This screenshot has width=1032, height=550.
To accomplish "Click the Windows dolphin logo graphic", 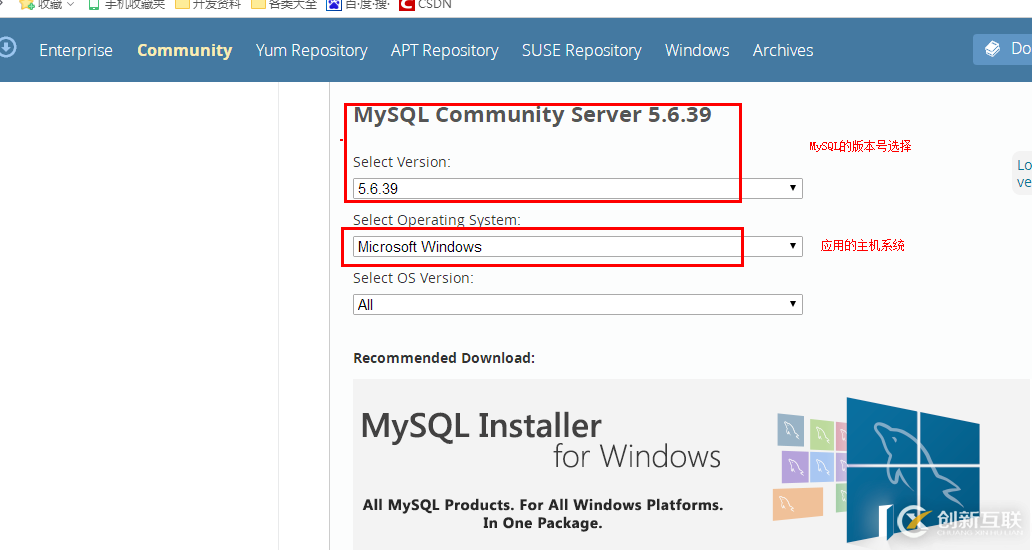I will pyautogui.click(x=913, y=468).
